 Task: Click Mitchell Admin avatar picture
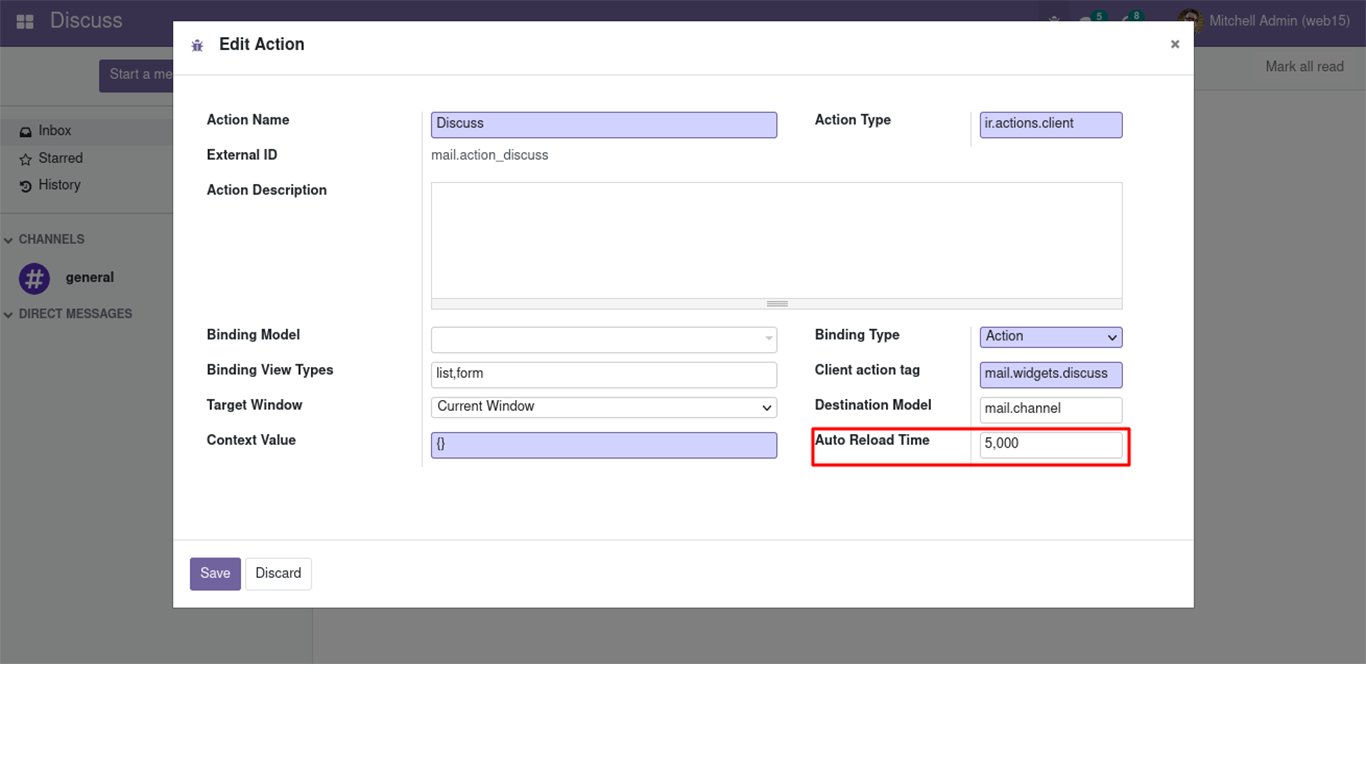[1189, 21]
